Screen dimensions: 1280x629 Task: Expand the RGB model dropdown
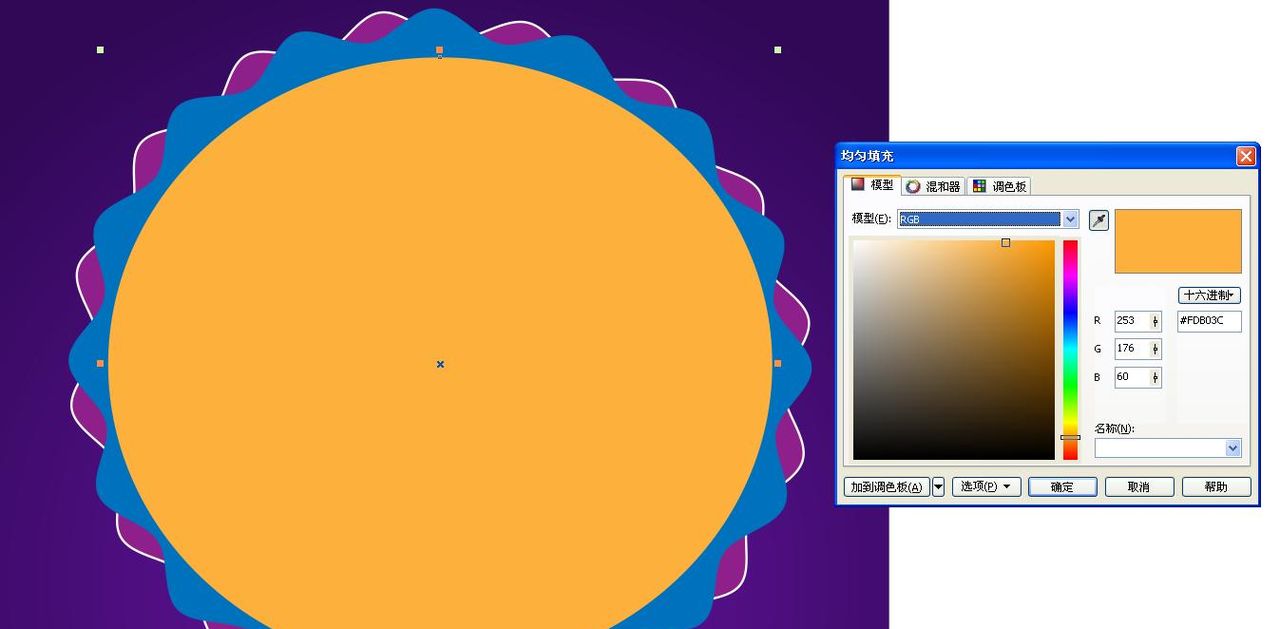click(x=1070, y=219)
